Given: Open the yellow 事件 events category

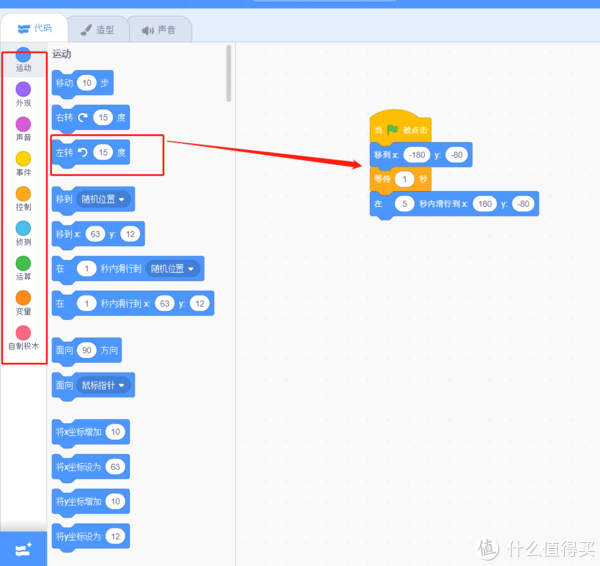Looking at the screenshot, I should click(x=23, y=159).
